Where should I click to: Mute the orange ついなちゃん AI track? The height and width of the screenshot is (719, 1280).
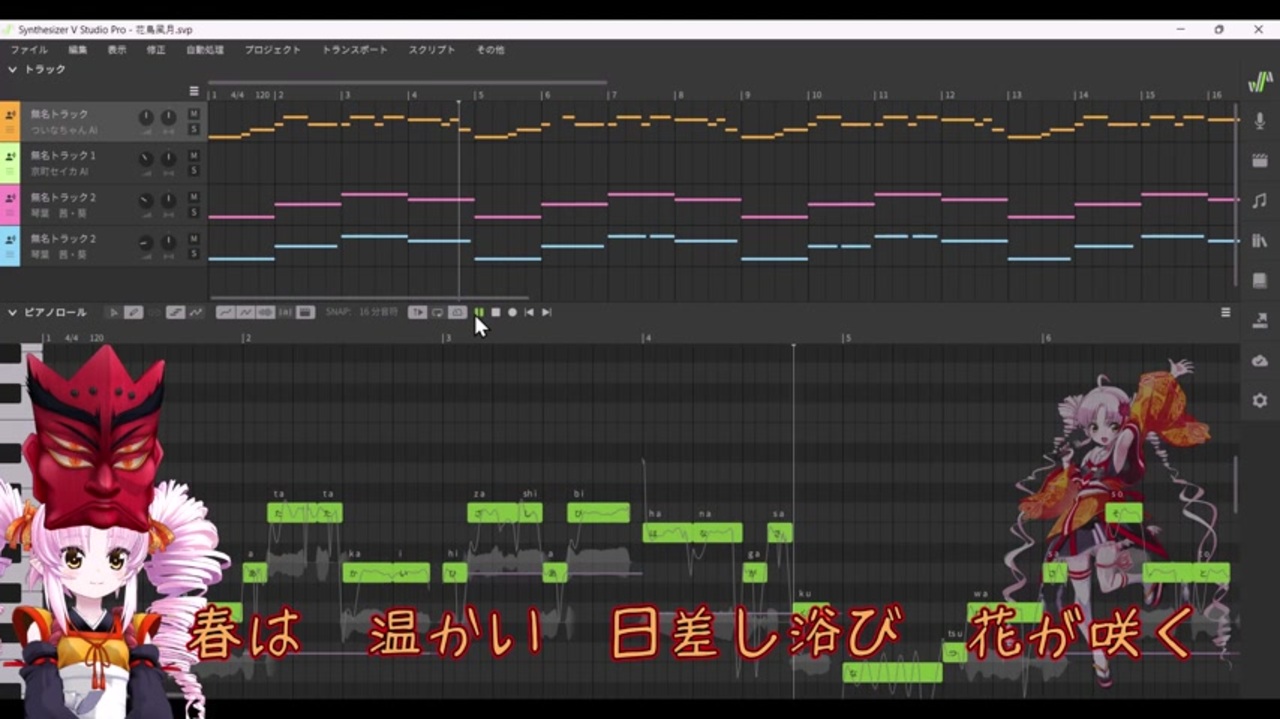[194, 114]
